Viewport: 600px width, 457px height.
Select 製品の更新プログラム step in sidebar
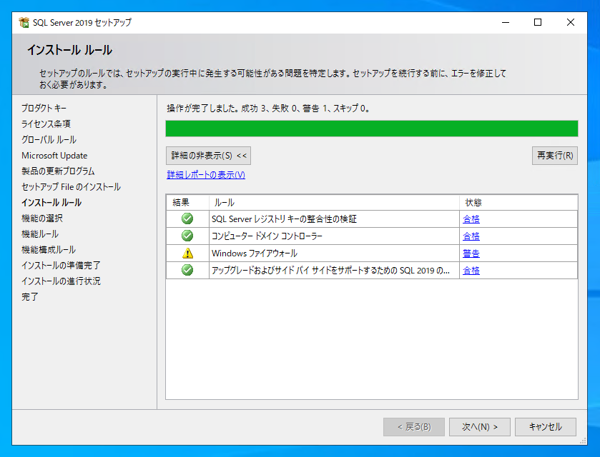58,171
